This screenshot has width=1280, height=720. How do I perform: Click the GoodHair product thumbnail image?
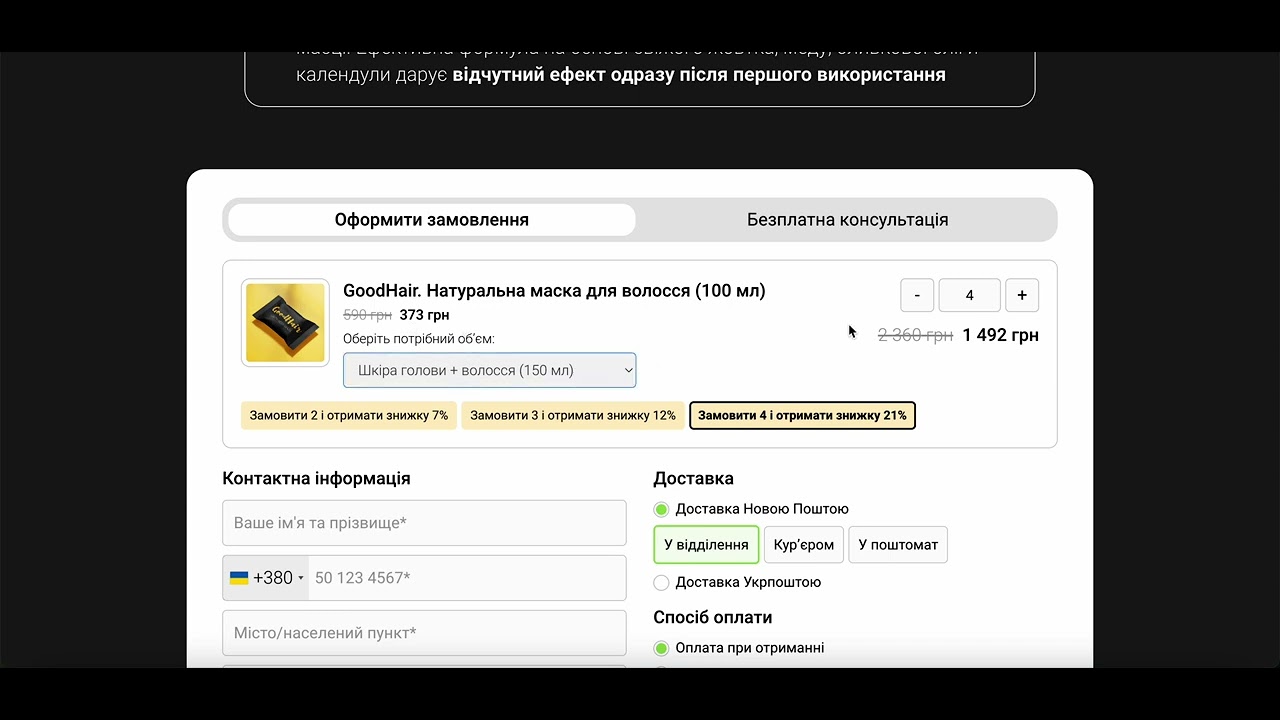click(x=285, y=323)
